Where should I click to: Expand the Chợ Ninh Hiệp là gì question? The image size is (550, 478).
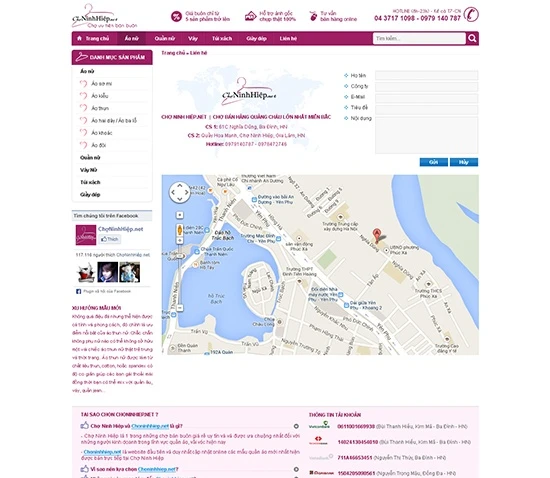pos(296,426)
